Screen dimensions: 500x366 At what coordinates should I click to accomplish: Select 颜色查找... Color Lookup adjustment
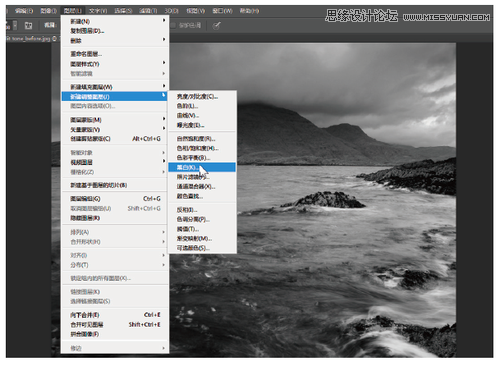(x=202, y=196)
